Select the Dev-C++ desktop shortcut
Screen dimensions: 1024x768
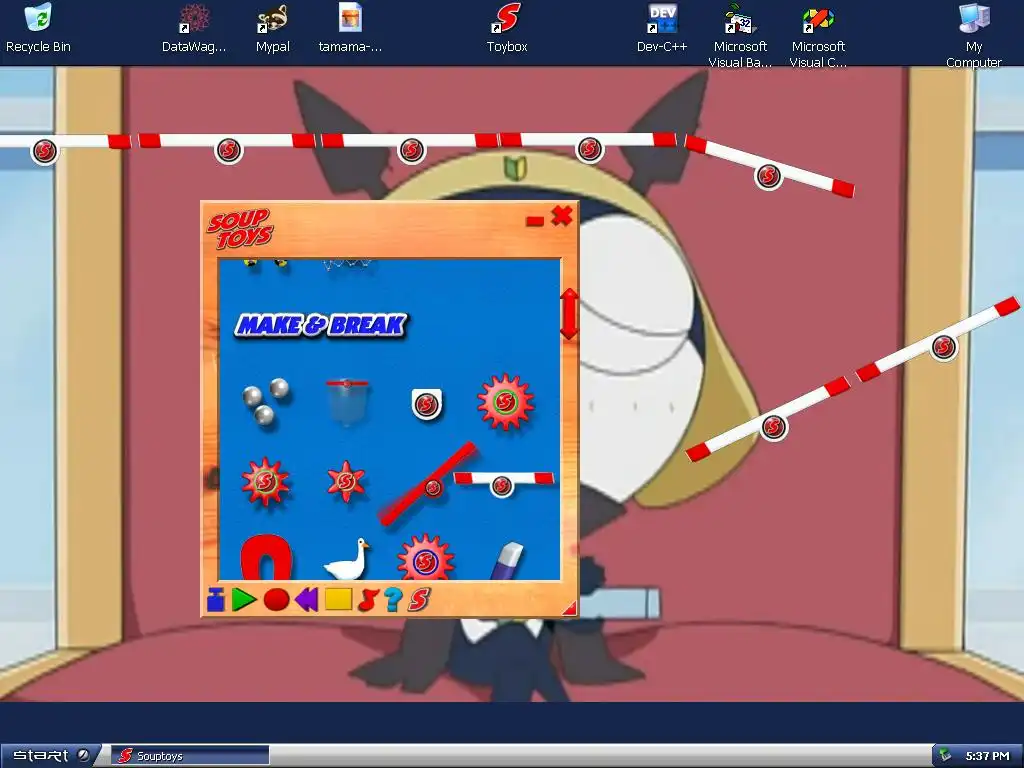662,29
